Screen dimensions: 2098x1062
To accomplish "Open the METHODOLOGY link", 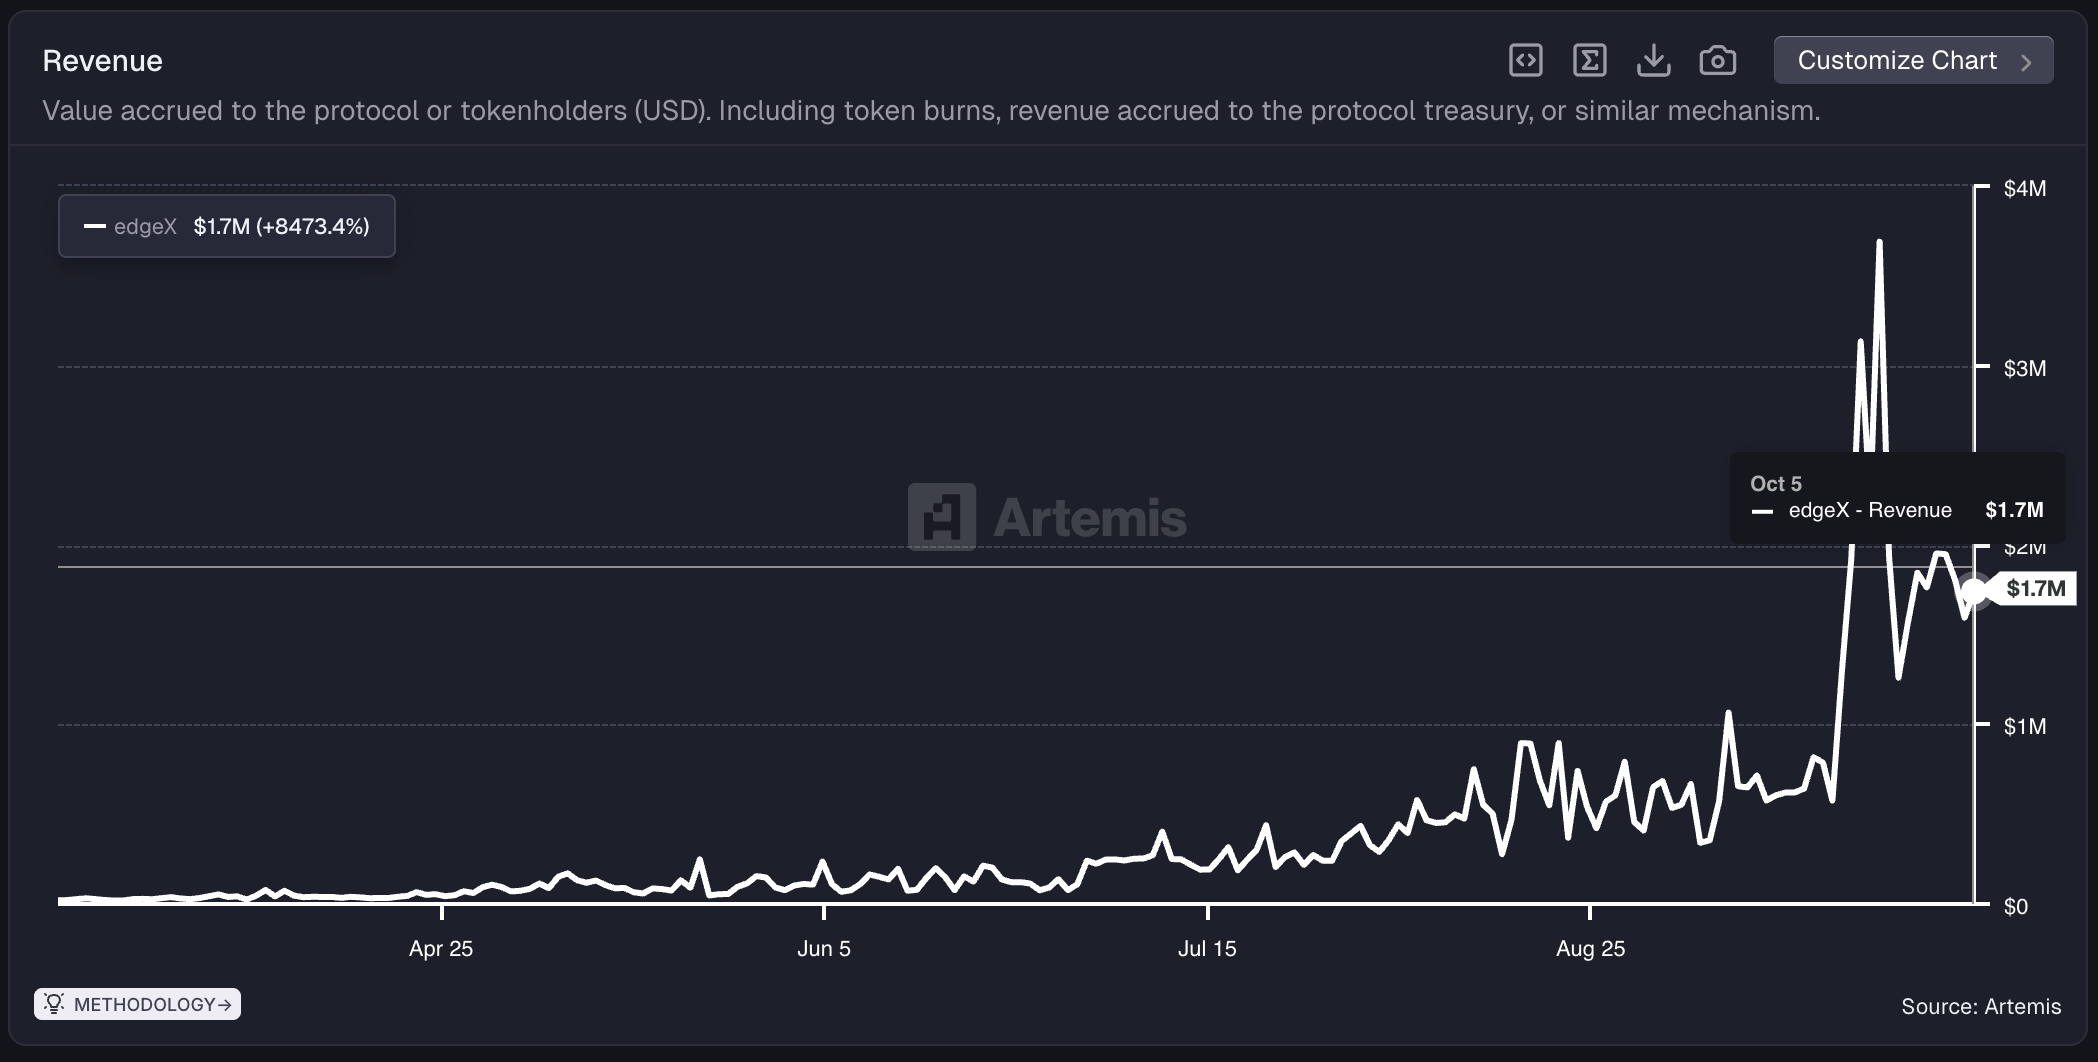I will [x=137, y=1004].
